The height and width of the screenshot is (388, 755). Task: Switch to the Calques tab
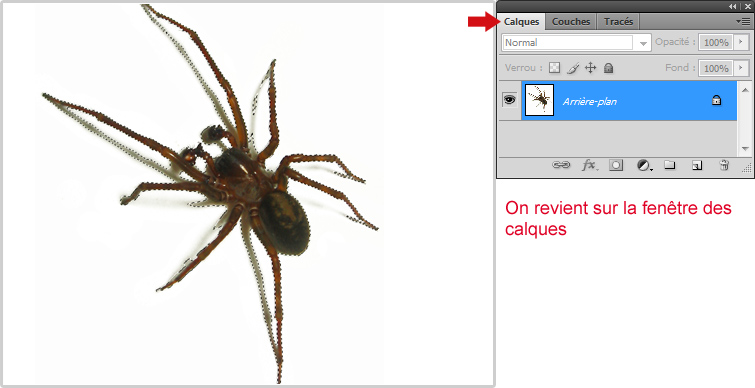[x=521, y=22]
